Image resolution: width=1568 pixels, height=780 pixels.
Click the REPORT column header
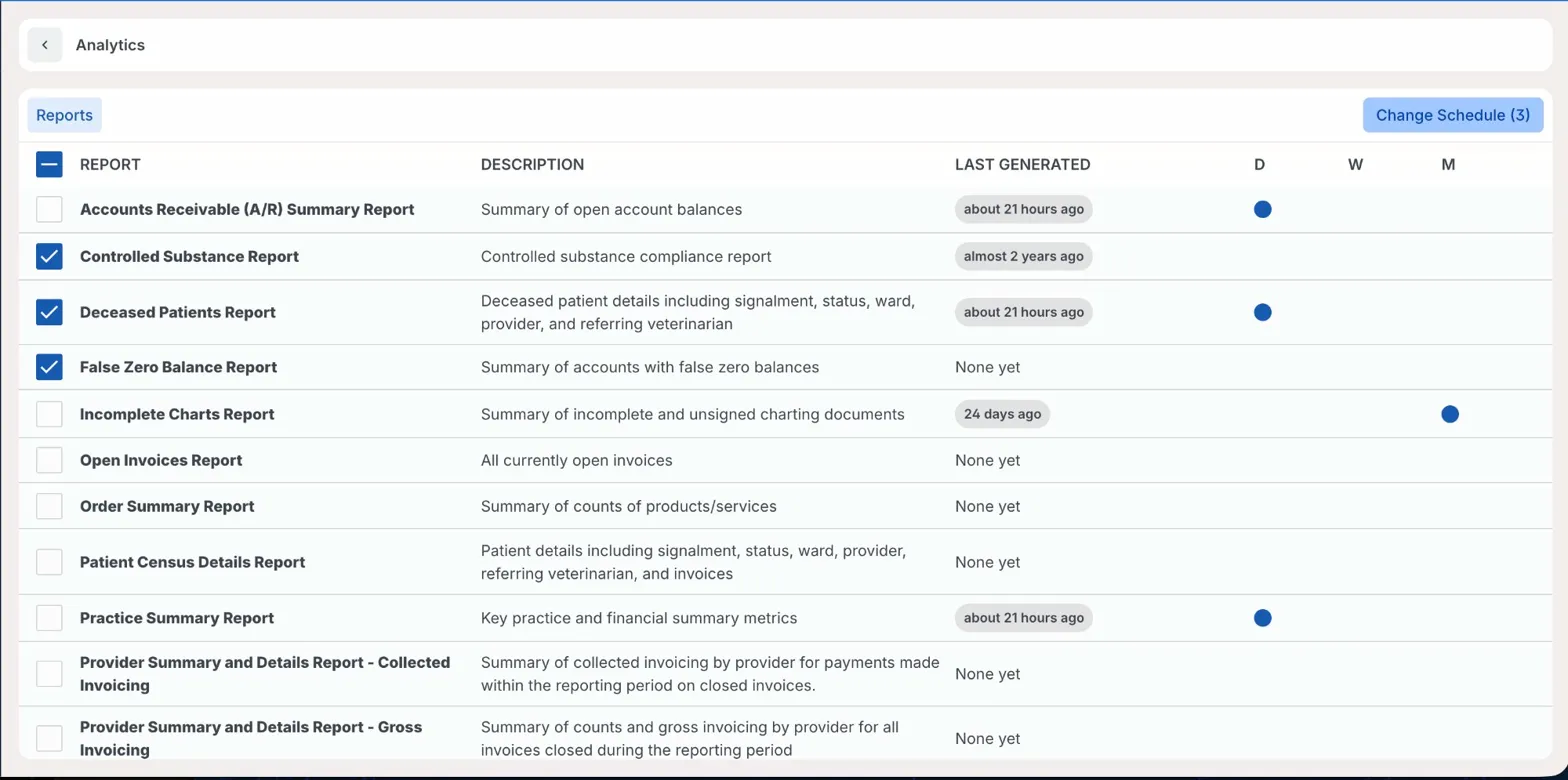click(x=110, y=165)
